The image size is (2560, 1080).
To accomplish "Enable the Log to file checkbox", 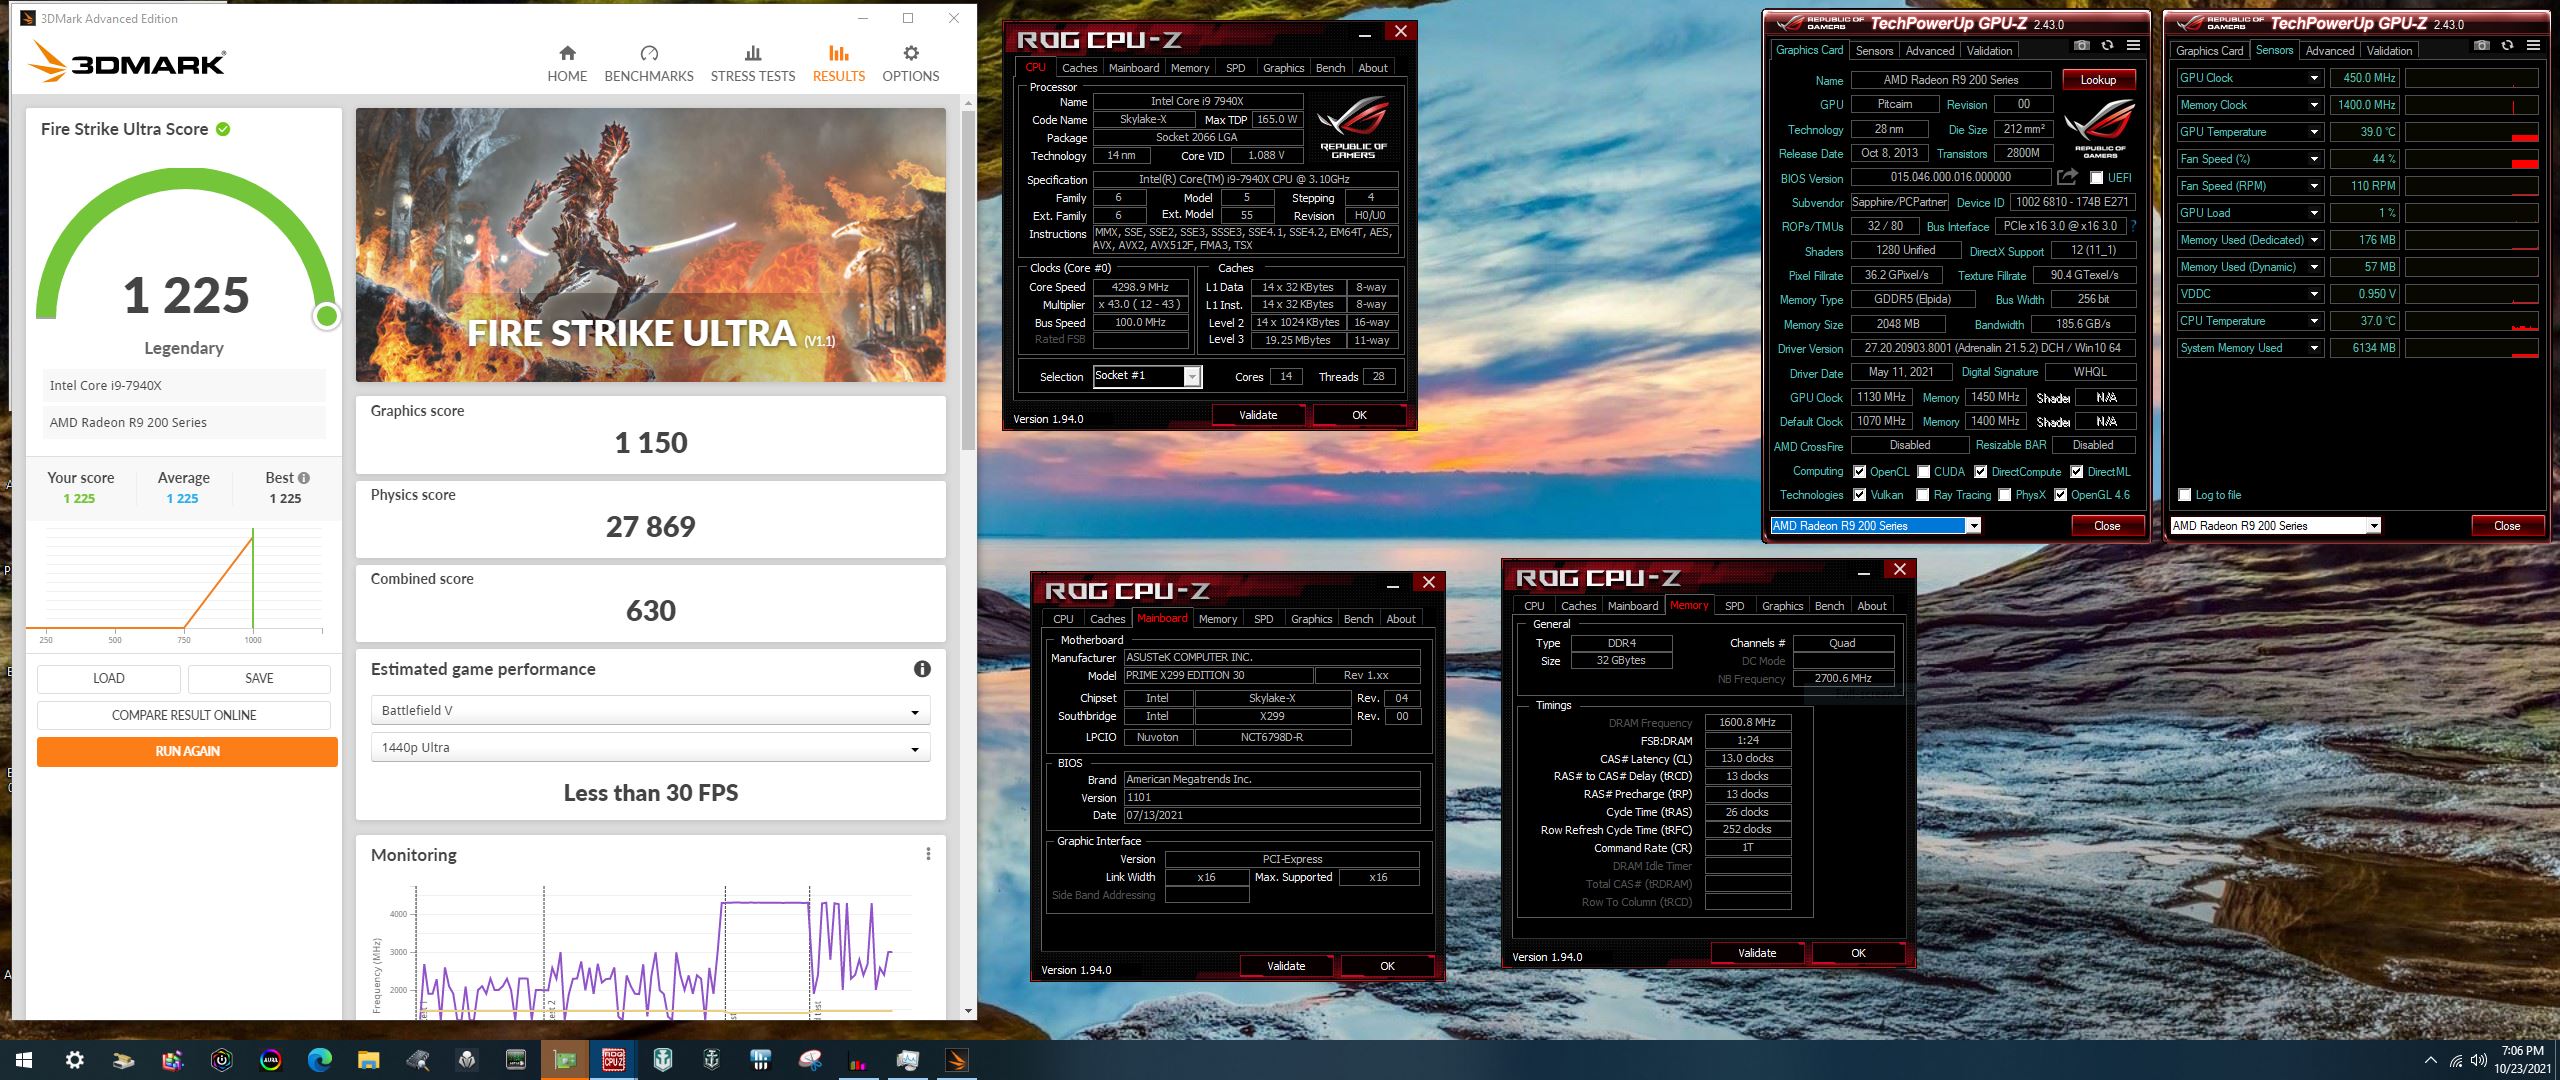I will (2184, 495).
